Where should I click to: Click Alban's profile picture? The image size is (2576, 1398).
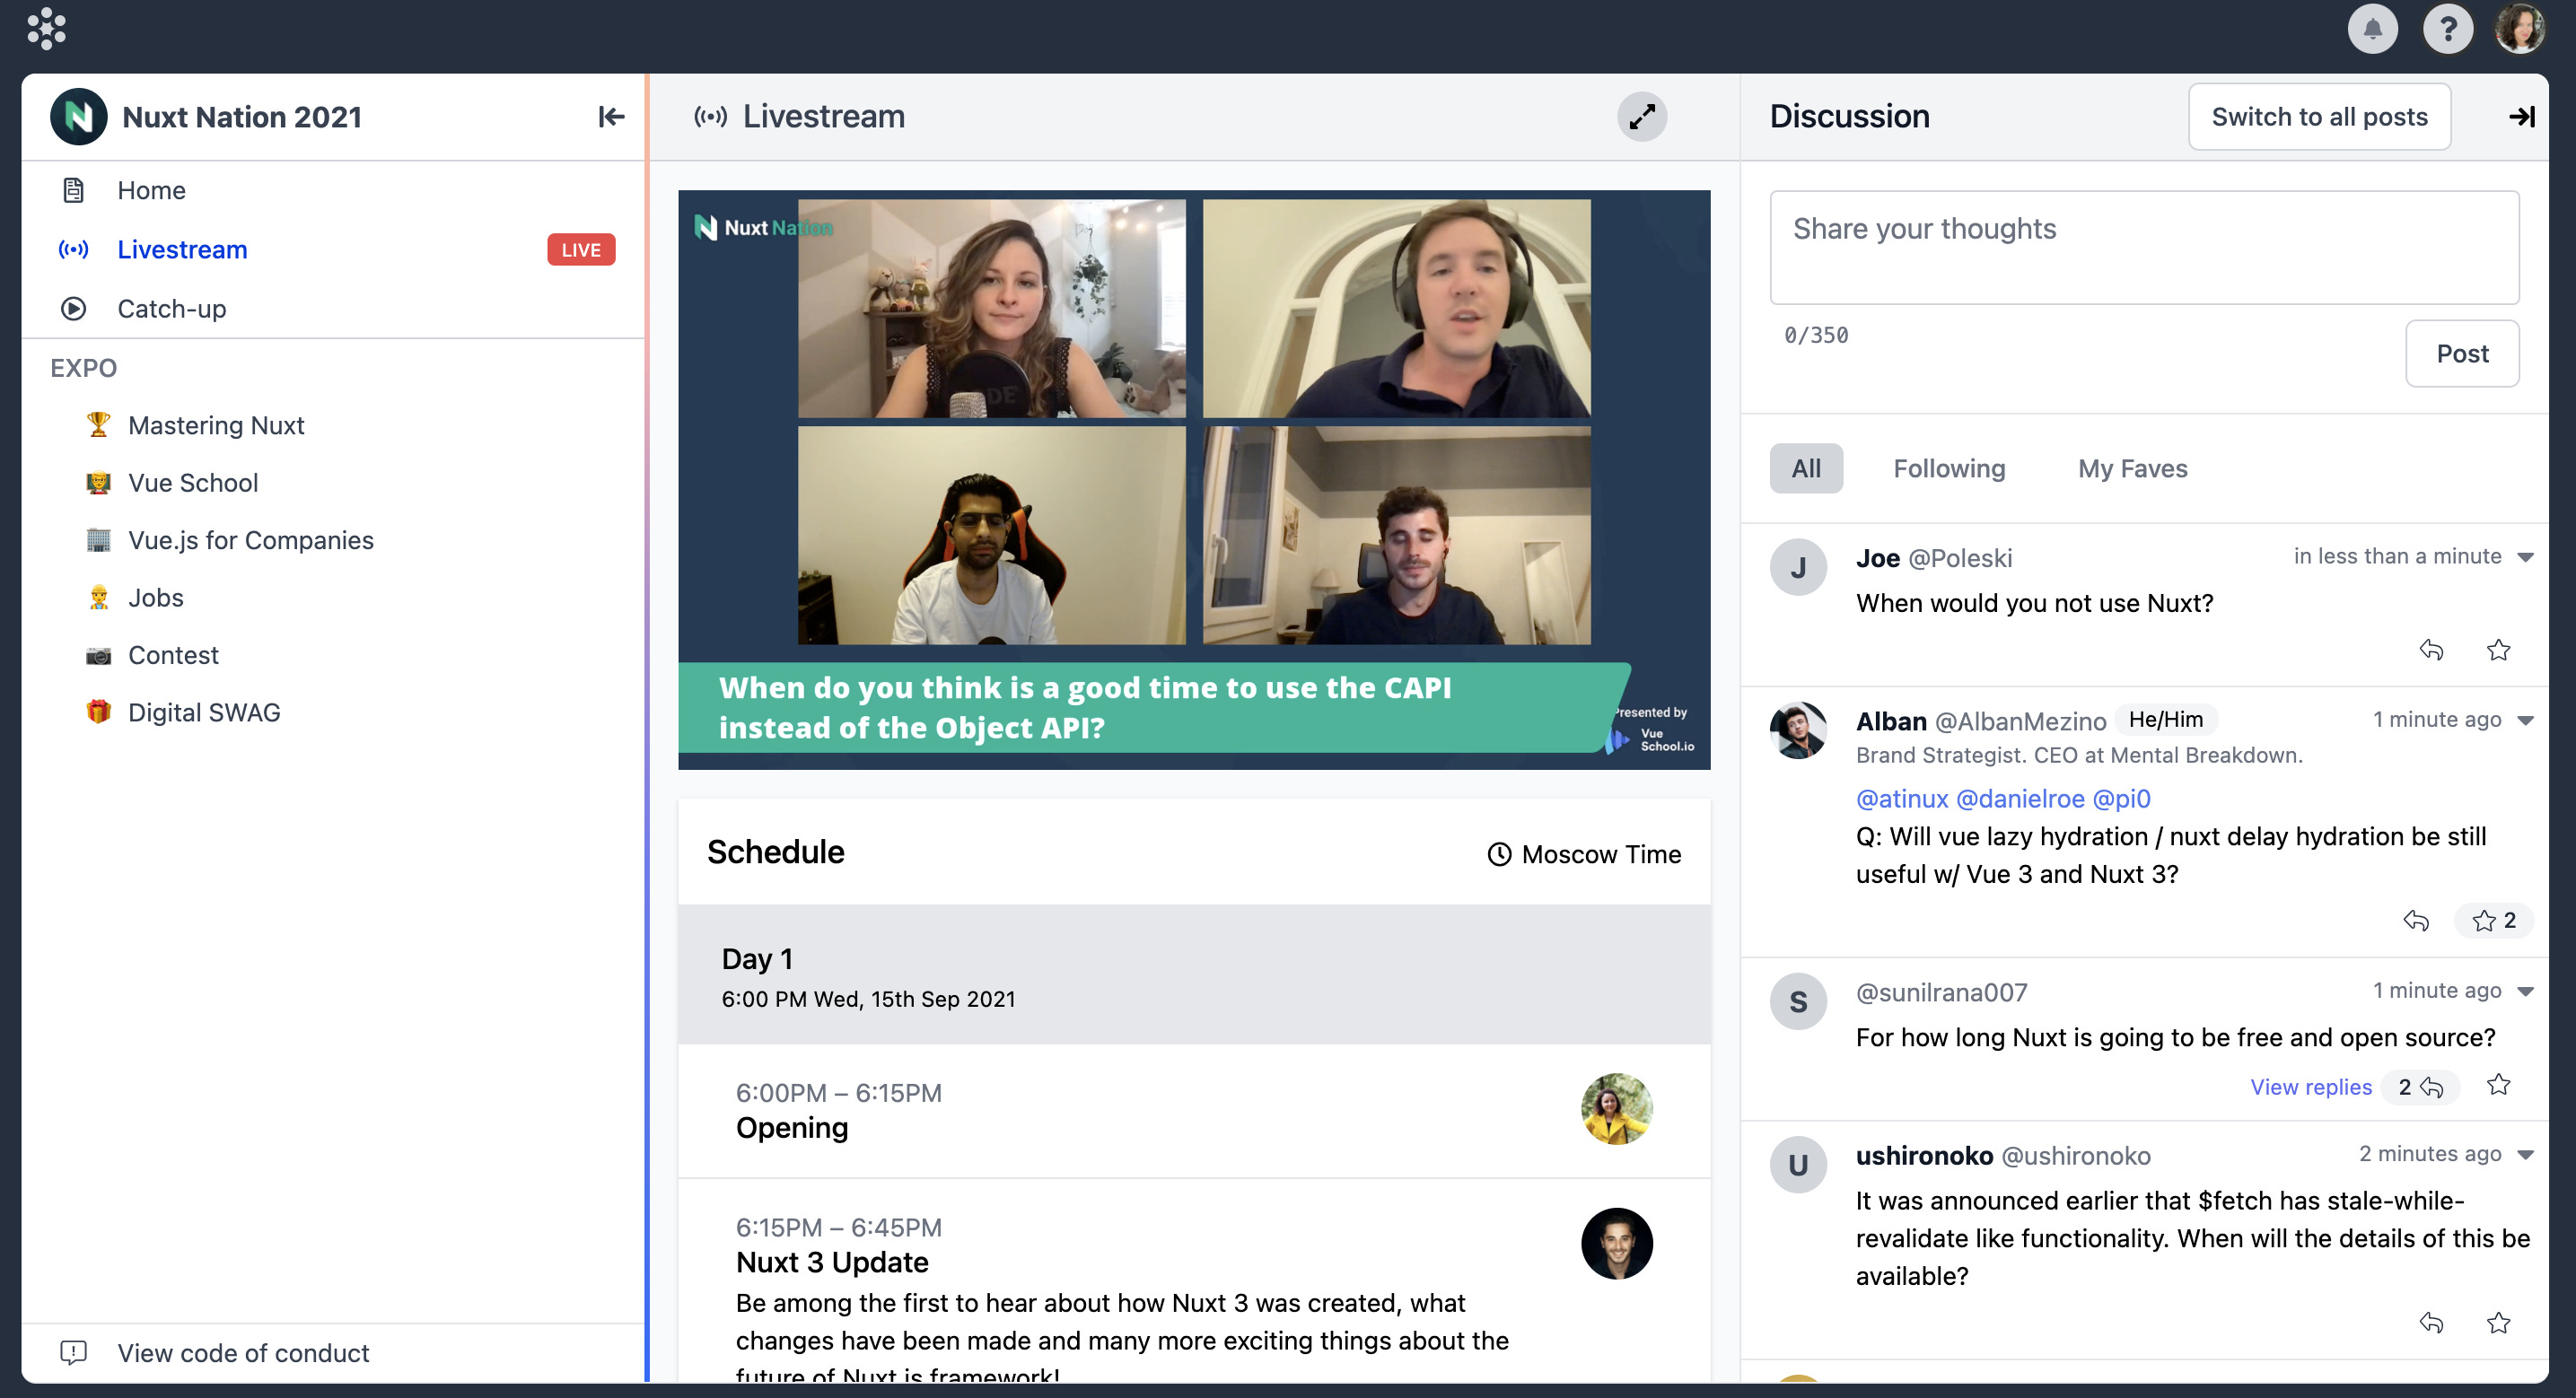tap(1797, 730)
